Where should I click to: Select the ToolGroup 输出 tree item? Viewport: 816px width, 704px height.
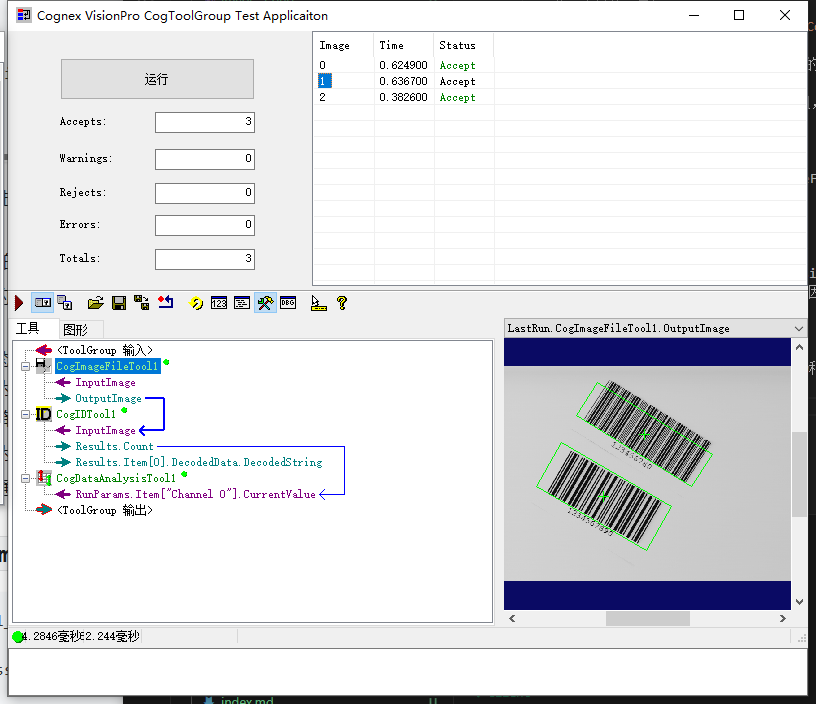pos(105,510)
